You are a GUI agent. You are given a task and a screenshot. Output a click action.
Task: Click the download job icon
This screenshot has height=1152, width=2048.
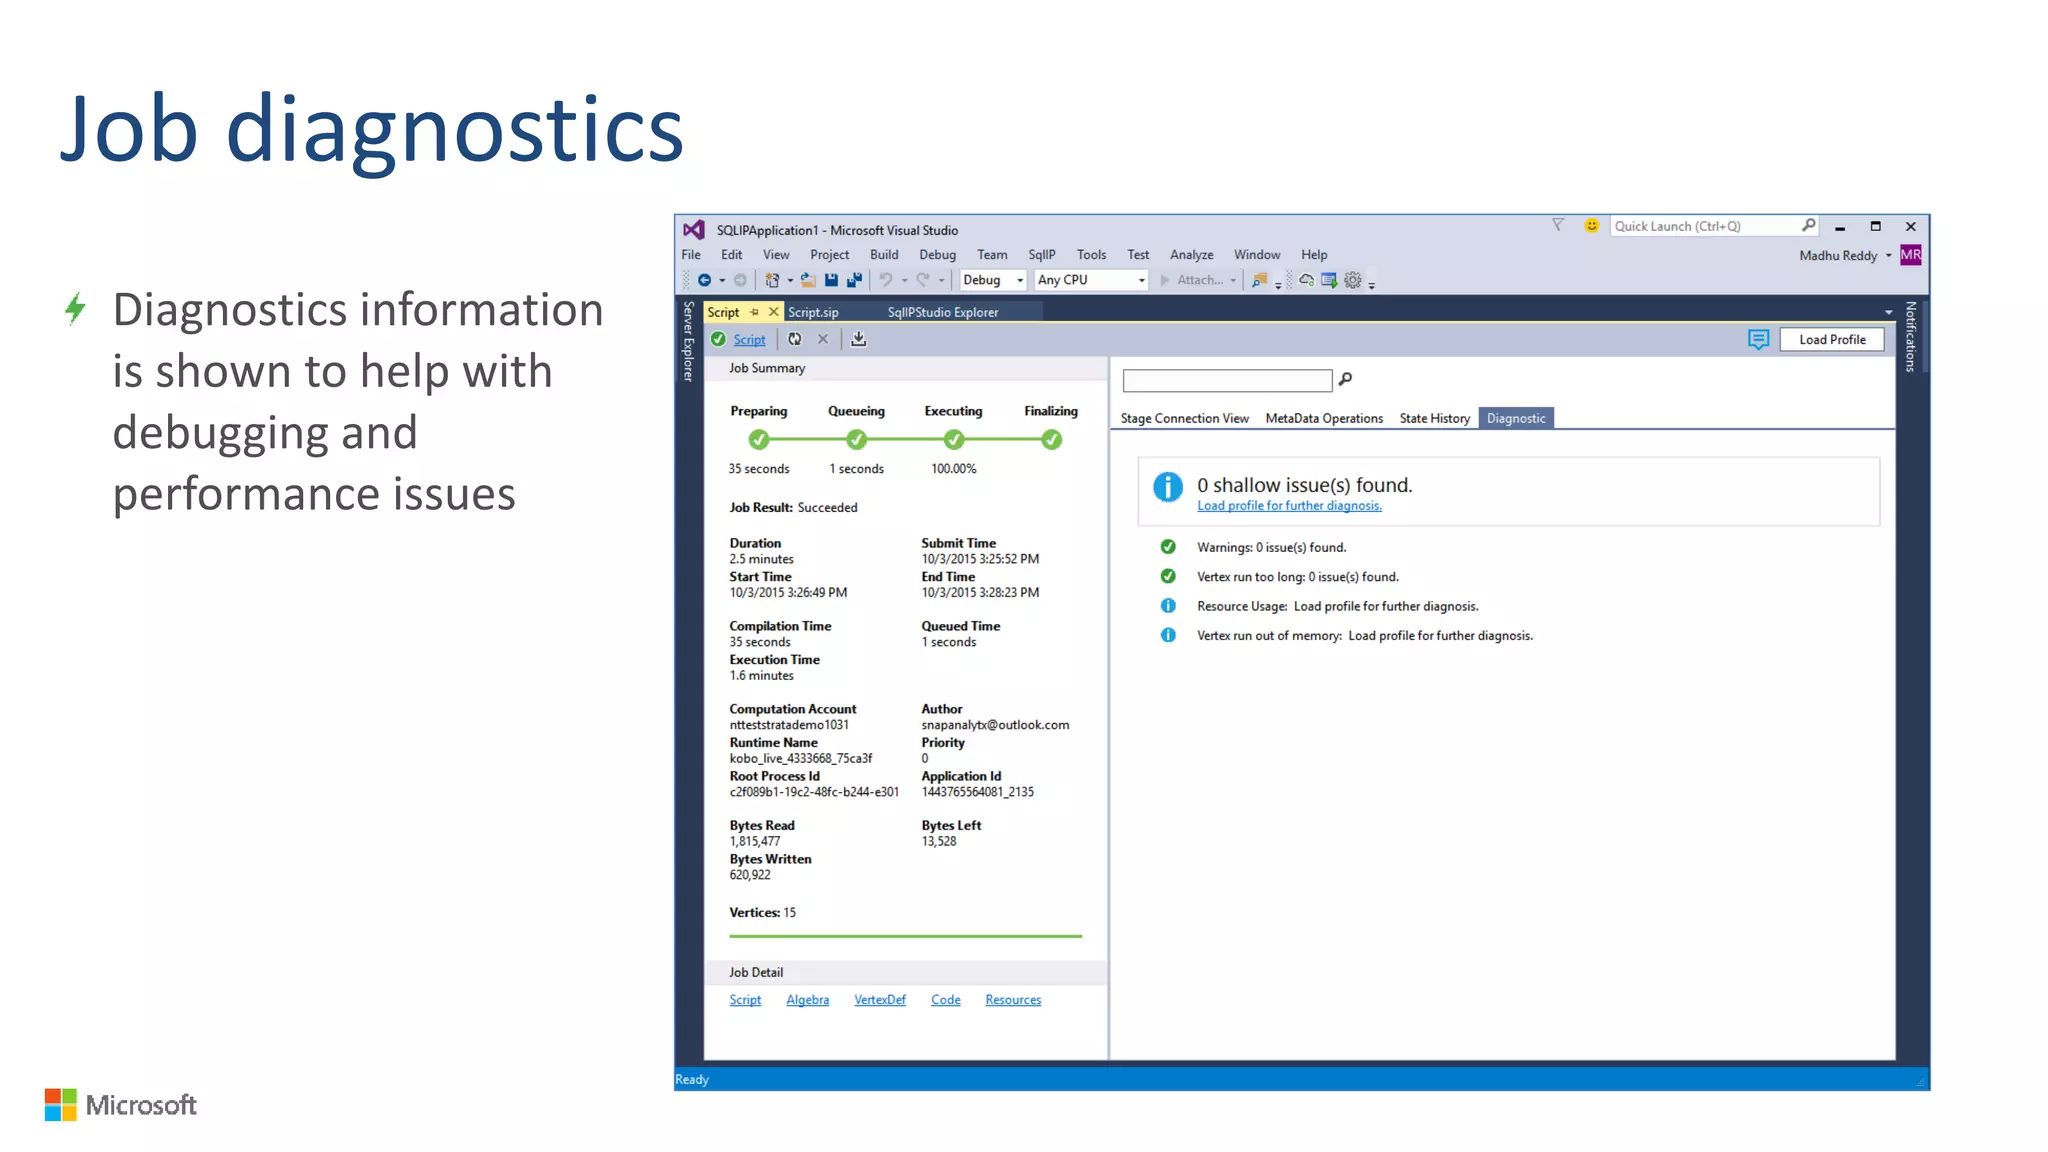858,339
